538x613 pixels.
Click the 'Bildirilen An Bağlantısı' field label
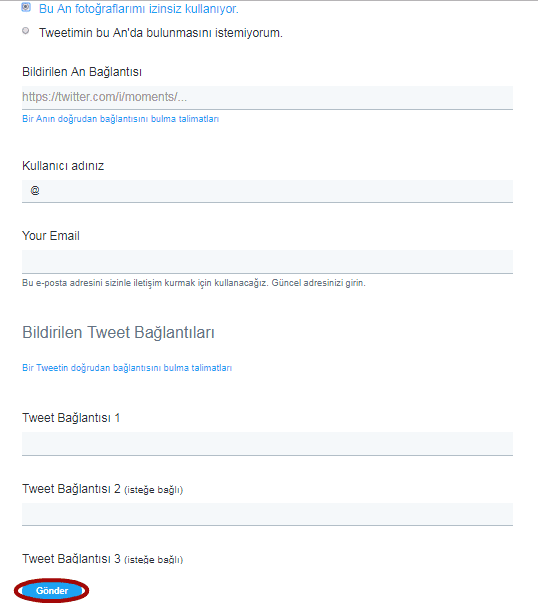[x=82, y=72]
